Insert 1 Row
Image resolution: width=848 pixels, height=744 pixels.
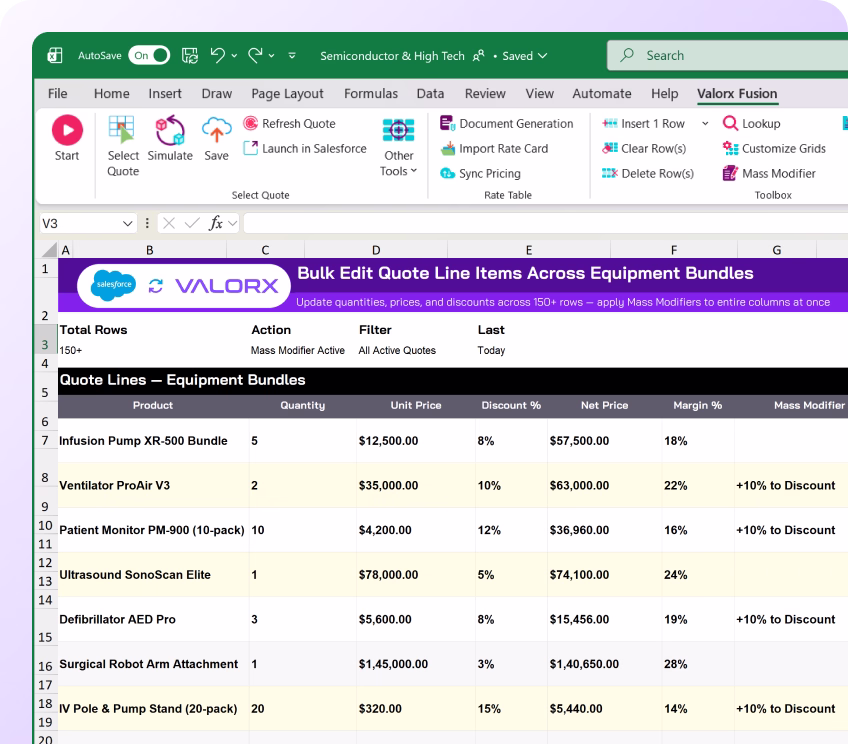[x=644, y=124]
